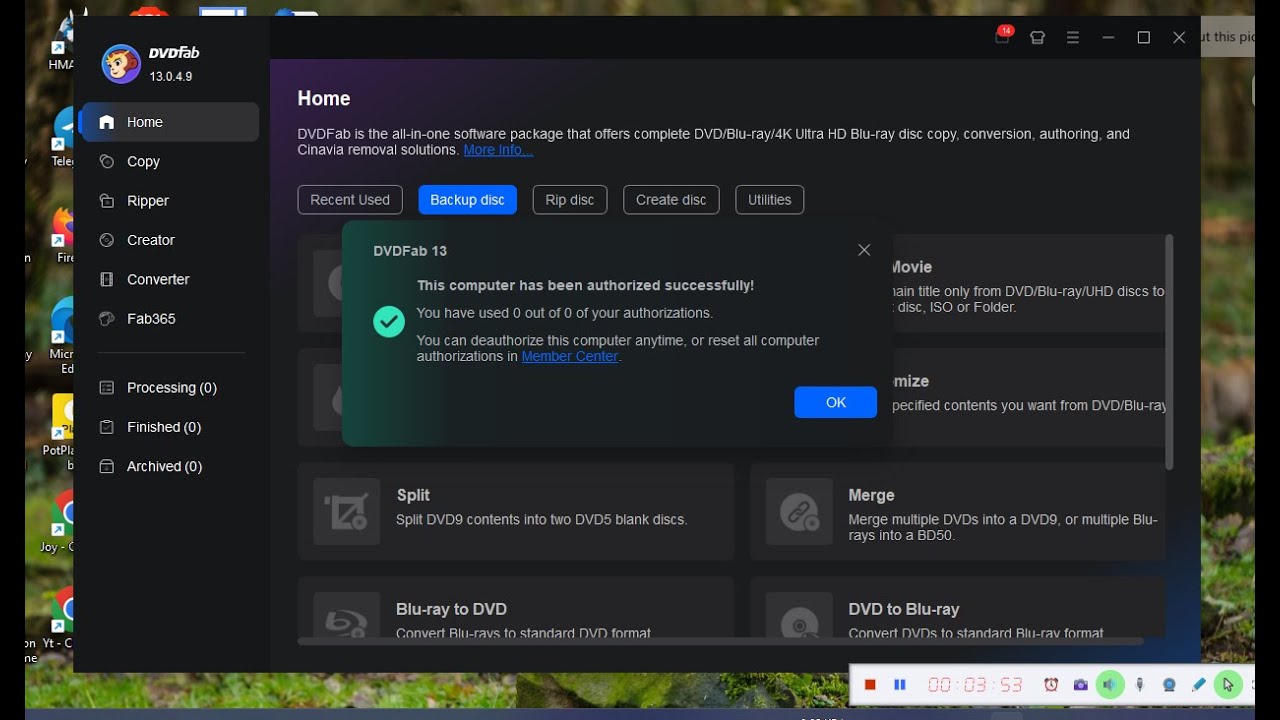Toggle system sound recording speaker
The height and width of the screenshot is (720, 1280).
point(1109,685)
